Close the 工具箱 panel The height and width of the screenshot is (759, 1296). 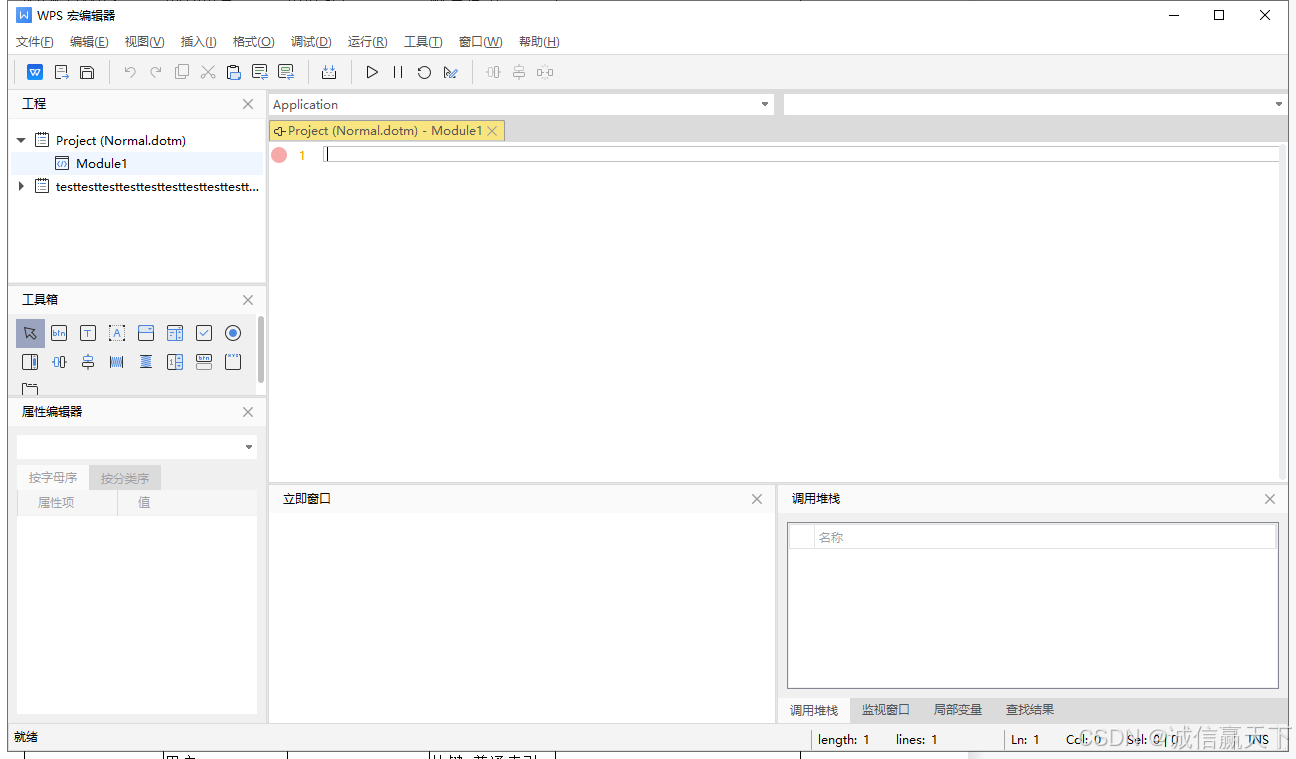(x=248, y=300)
